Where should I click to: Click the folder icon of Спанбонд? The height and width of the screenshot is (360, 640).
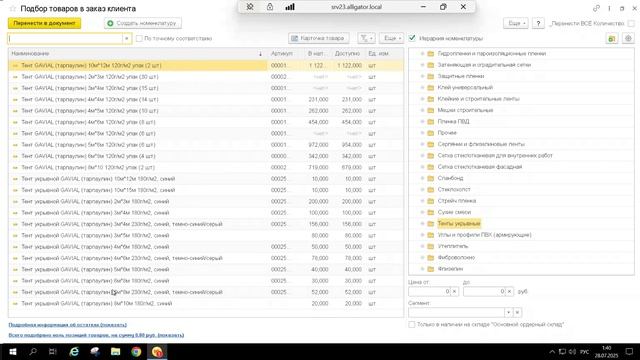click(x=431, y=178)
